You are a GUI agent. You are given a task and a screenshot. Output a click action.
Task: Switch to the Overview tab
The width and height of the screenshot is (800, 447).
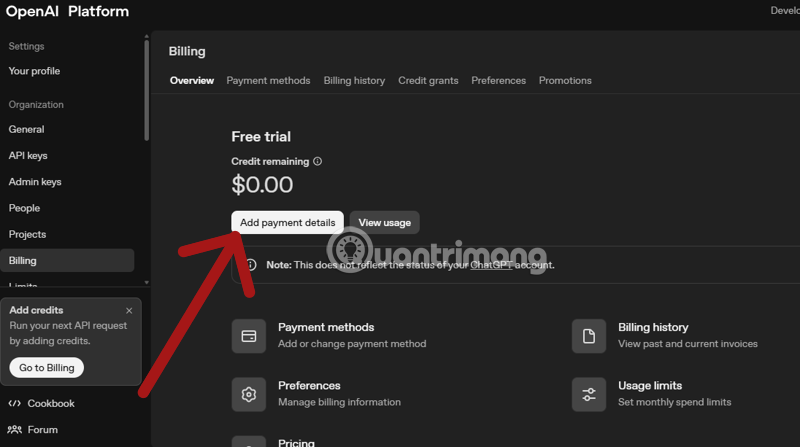point(192,81)
